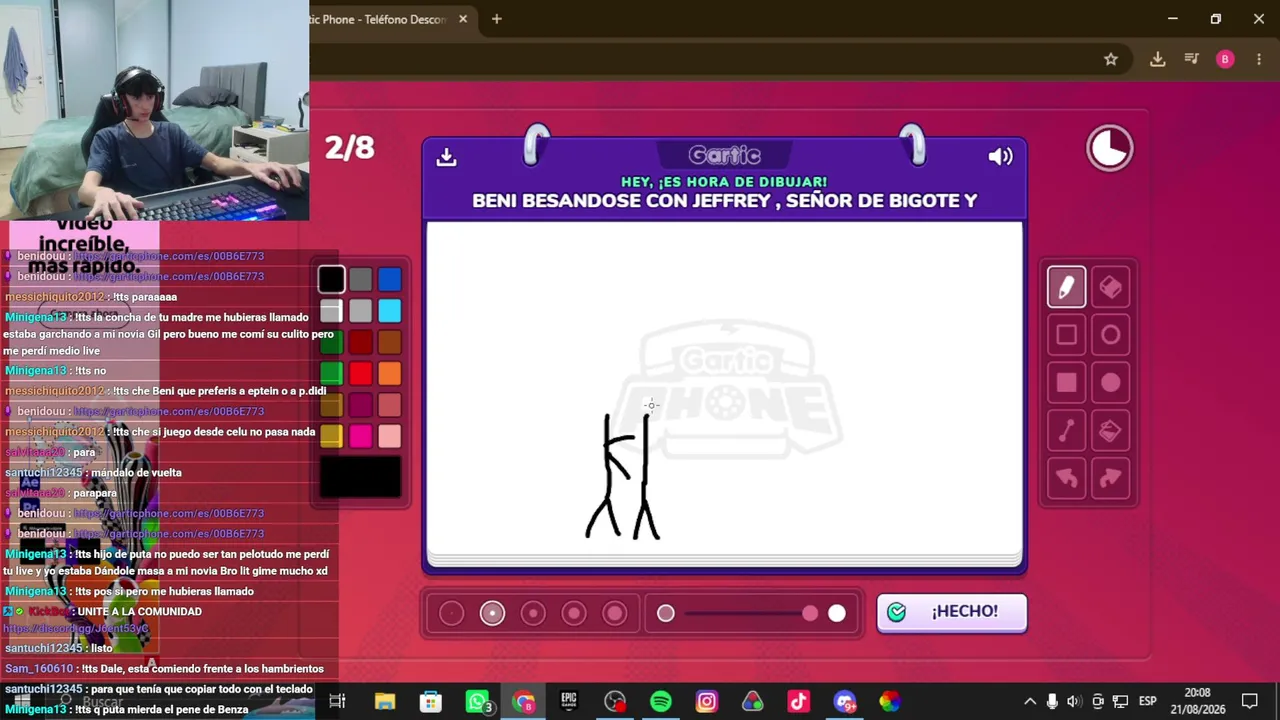Mute game sound with the speaker icon
Viewport: 1280px width, 720px height.
[x=1000, y=157]
